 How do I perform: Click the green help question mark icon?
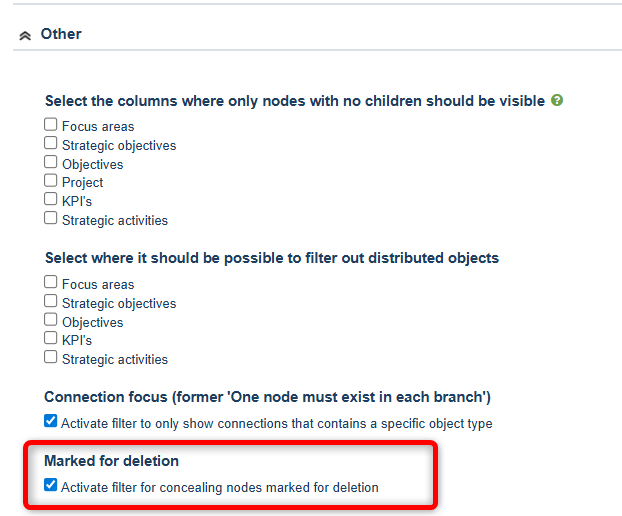[x=557, y=101]
